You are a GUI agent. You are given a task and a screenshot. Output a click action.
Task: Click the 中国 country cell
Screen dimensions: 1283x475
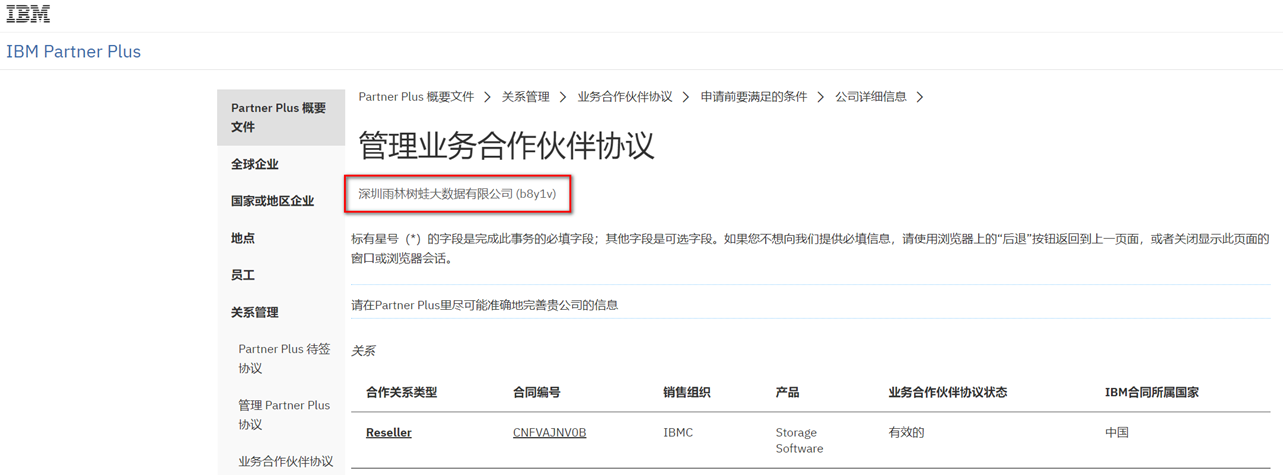pyautogui.click(x=1117, y=432)
